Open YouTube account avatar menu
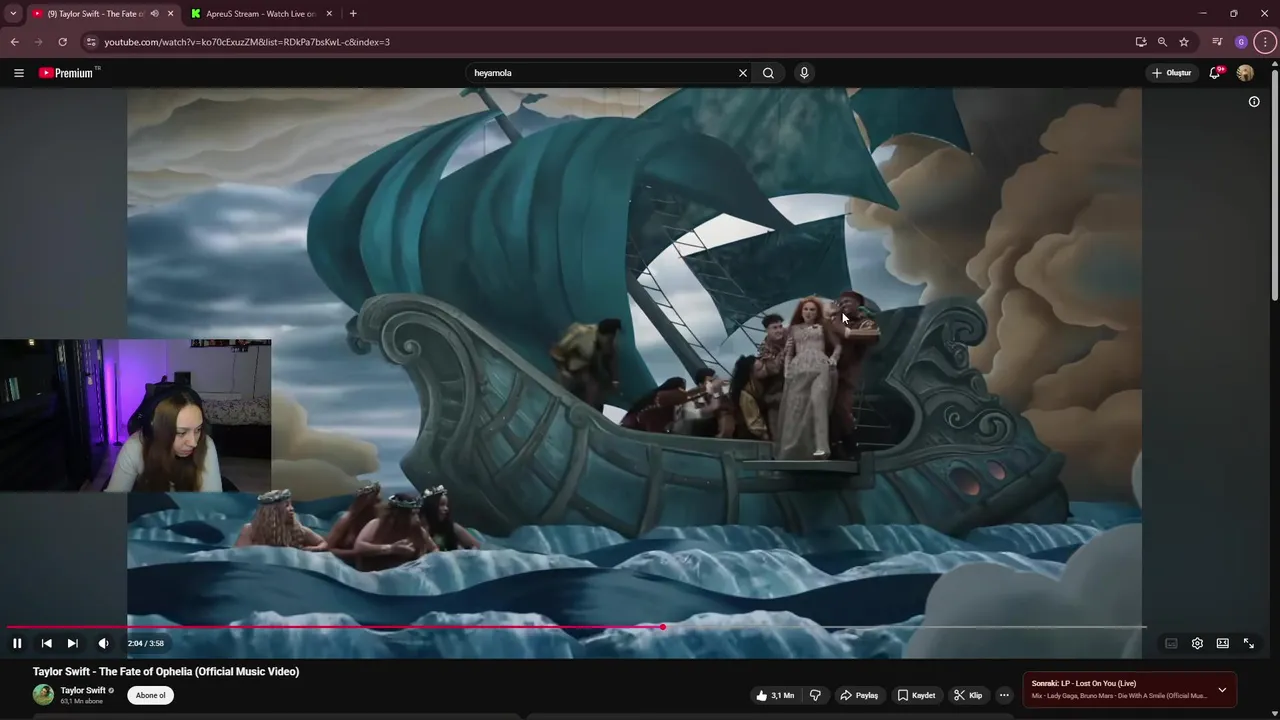 coord(1245,73)
